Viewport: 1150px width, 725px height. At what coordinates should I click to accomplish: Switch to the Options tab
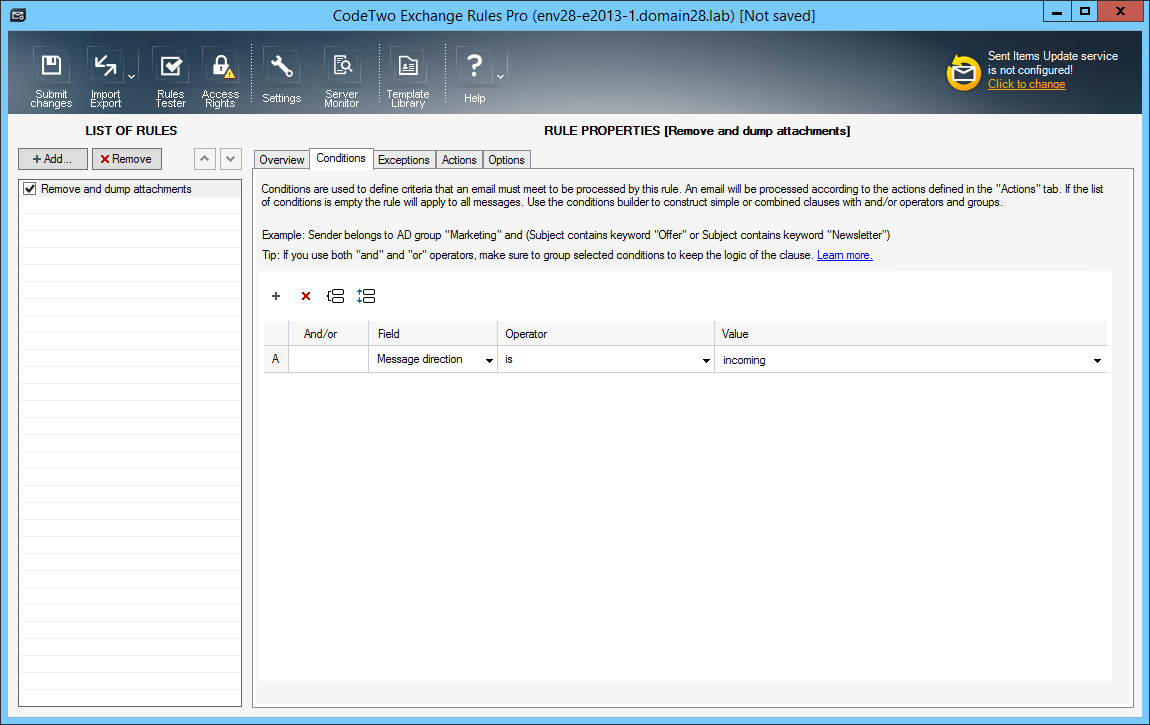(506, 160)
